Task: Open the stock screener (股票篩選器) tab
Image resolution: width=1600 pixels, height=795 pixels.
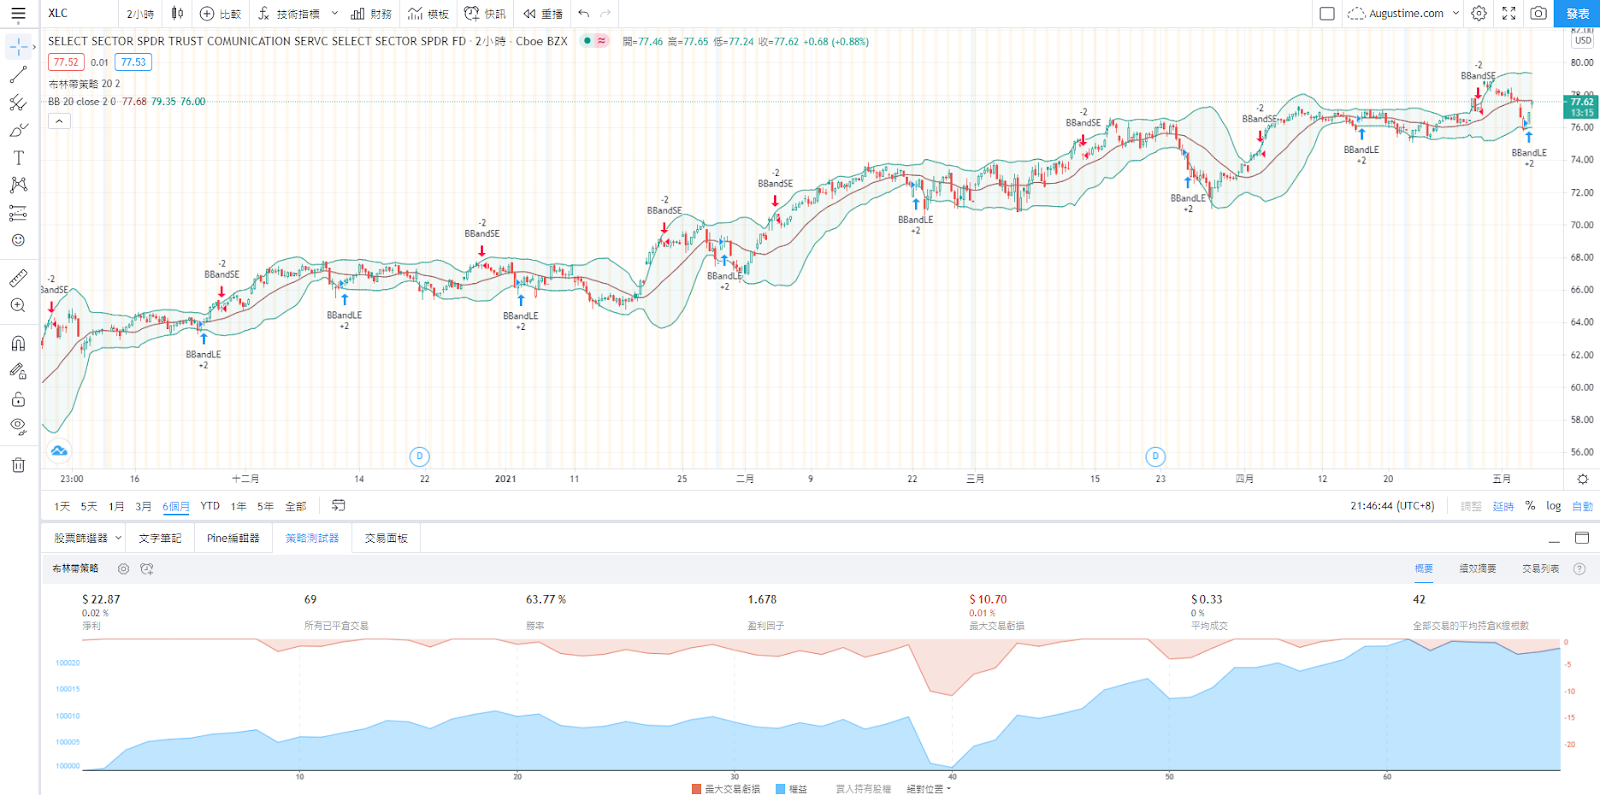Action: 80,538
